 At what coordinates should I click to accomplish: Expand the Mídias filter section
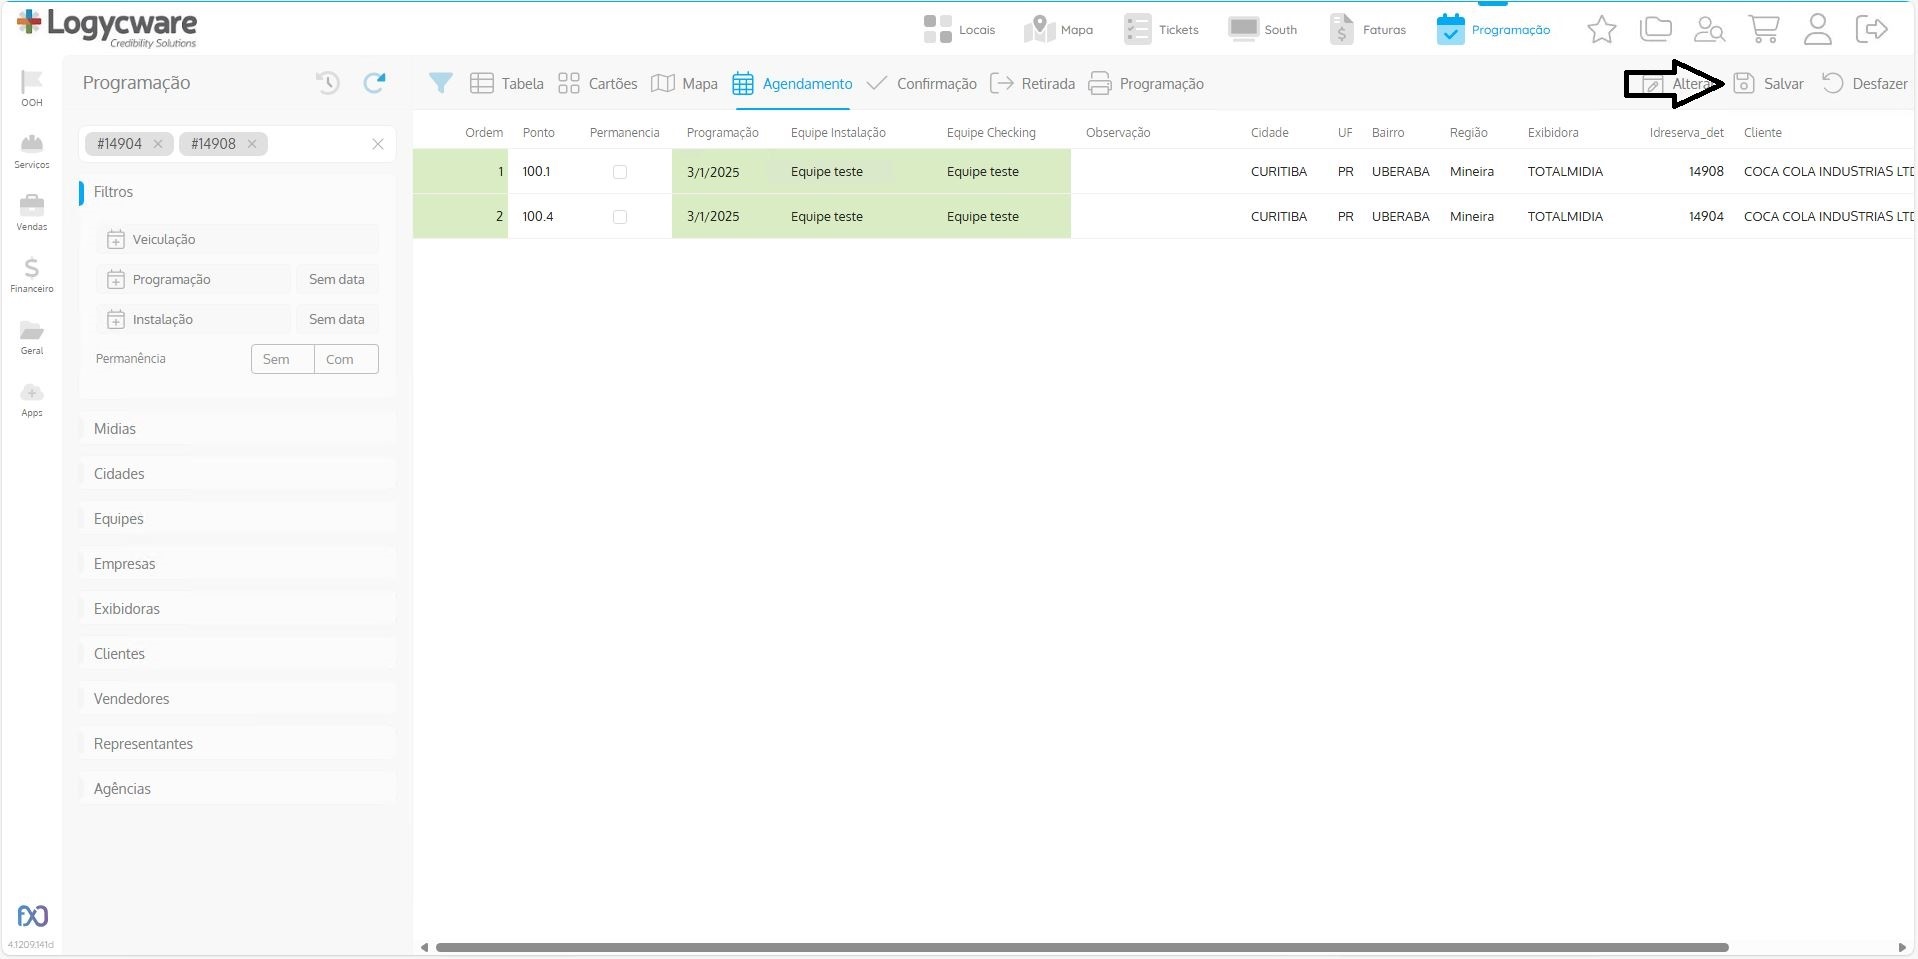(238, 429)
